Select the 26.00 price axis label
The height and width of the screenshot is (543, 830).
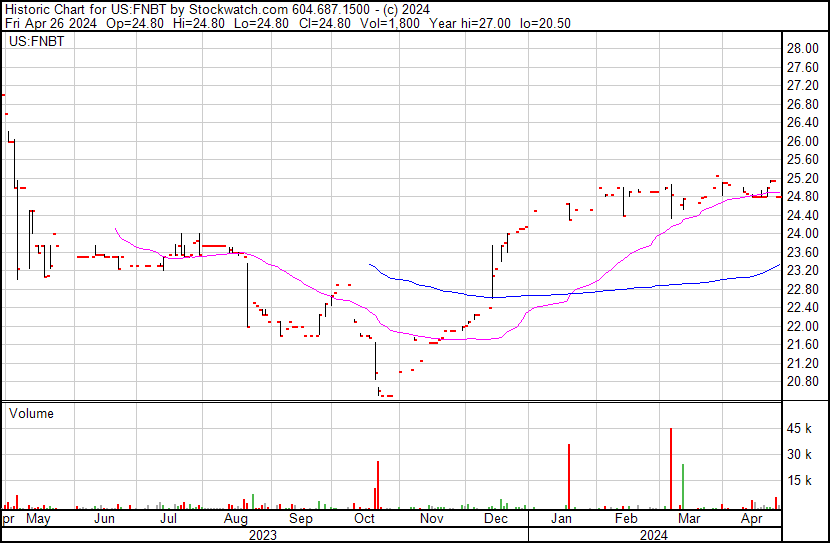click(802, 141)
